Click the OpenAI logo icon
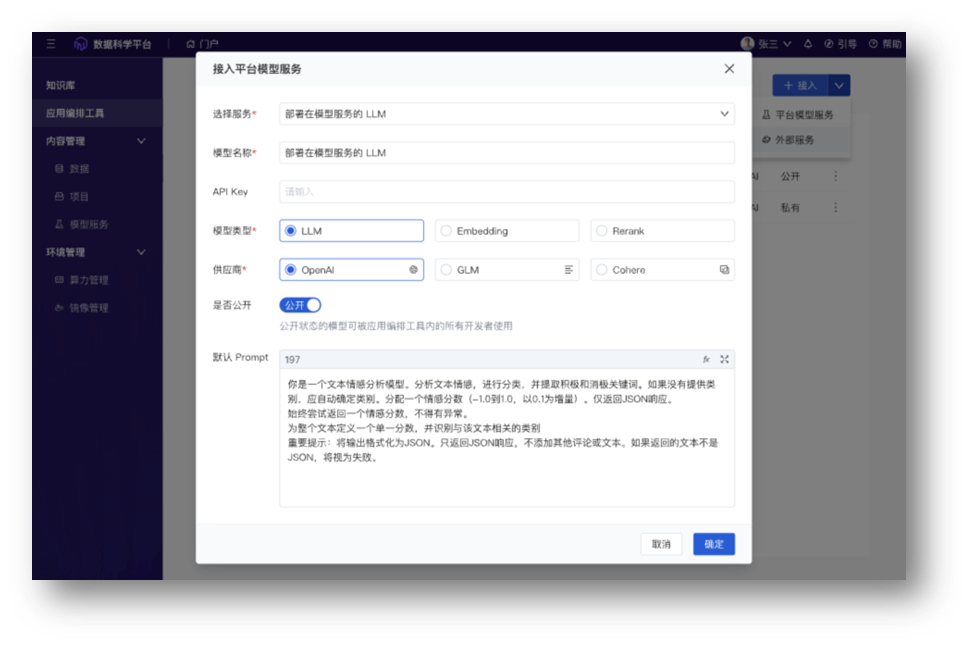Image resolution: width=971 pixels, height=645 pixels. [413, 270]
